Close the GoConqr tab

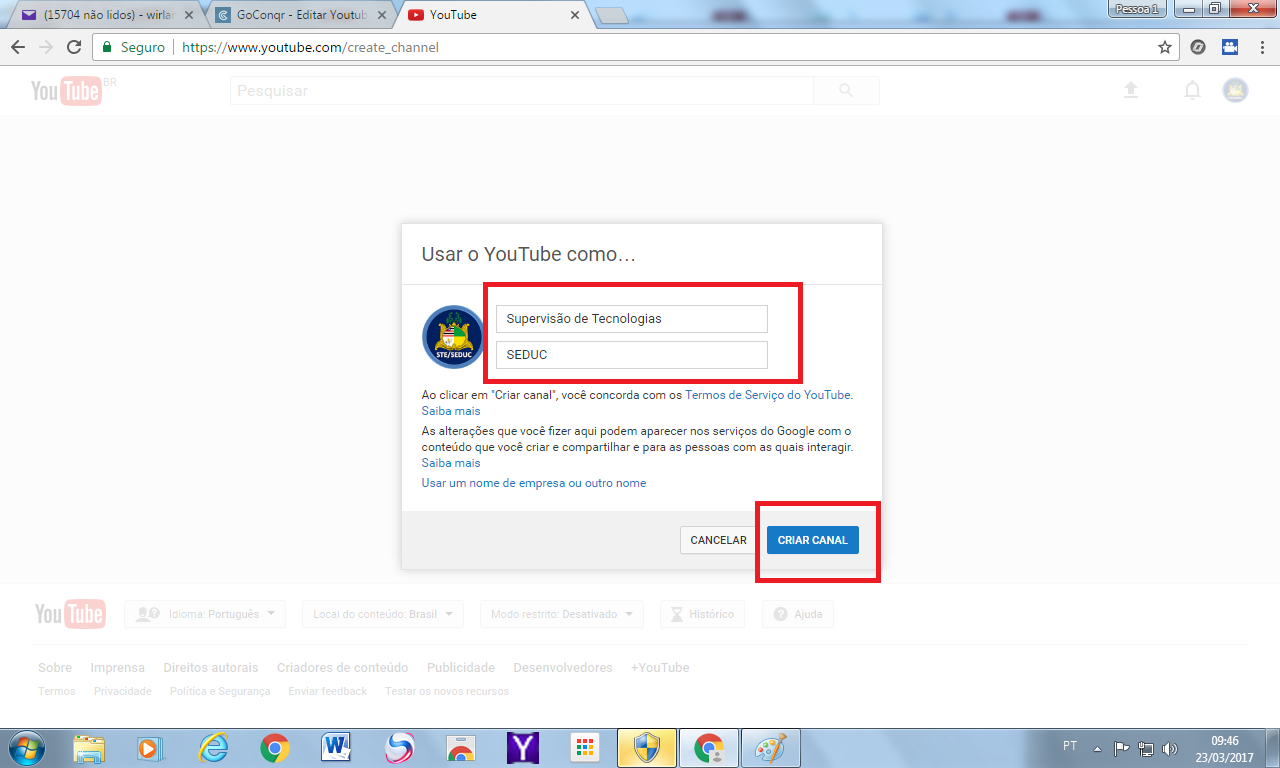click(x=380, y=15)
